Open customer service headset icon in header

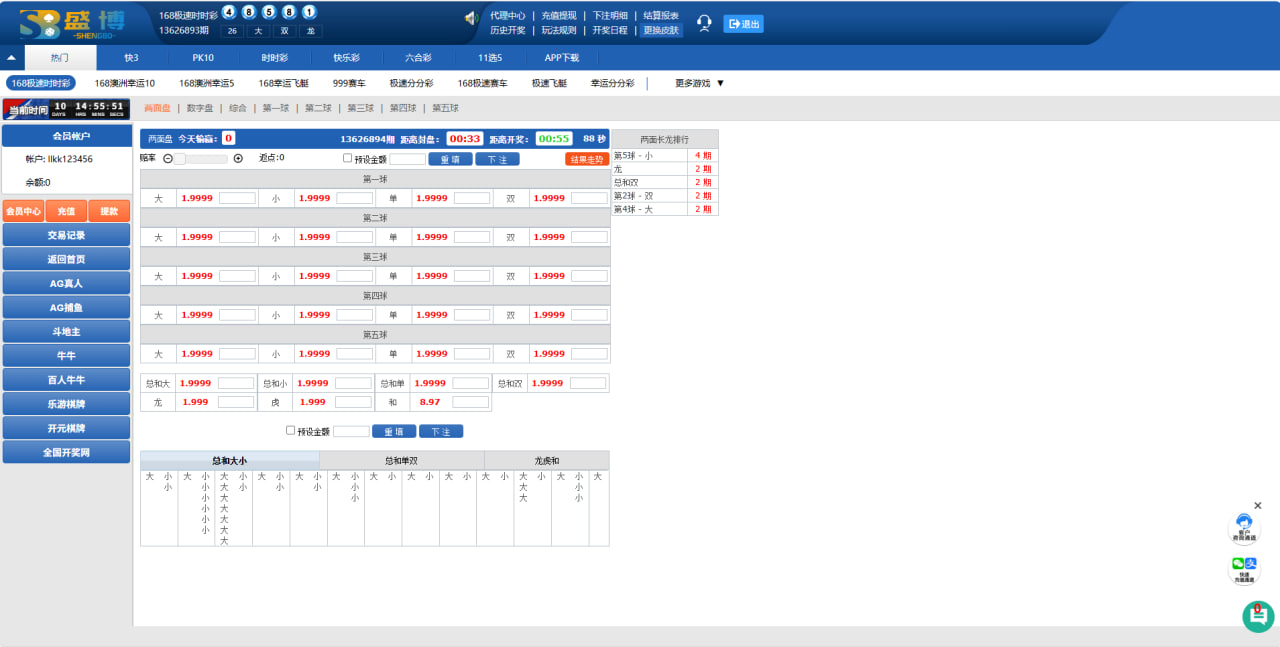pyautogui.click(x=704, y=23)
